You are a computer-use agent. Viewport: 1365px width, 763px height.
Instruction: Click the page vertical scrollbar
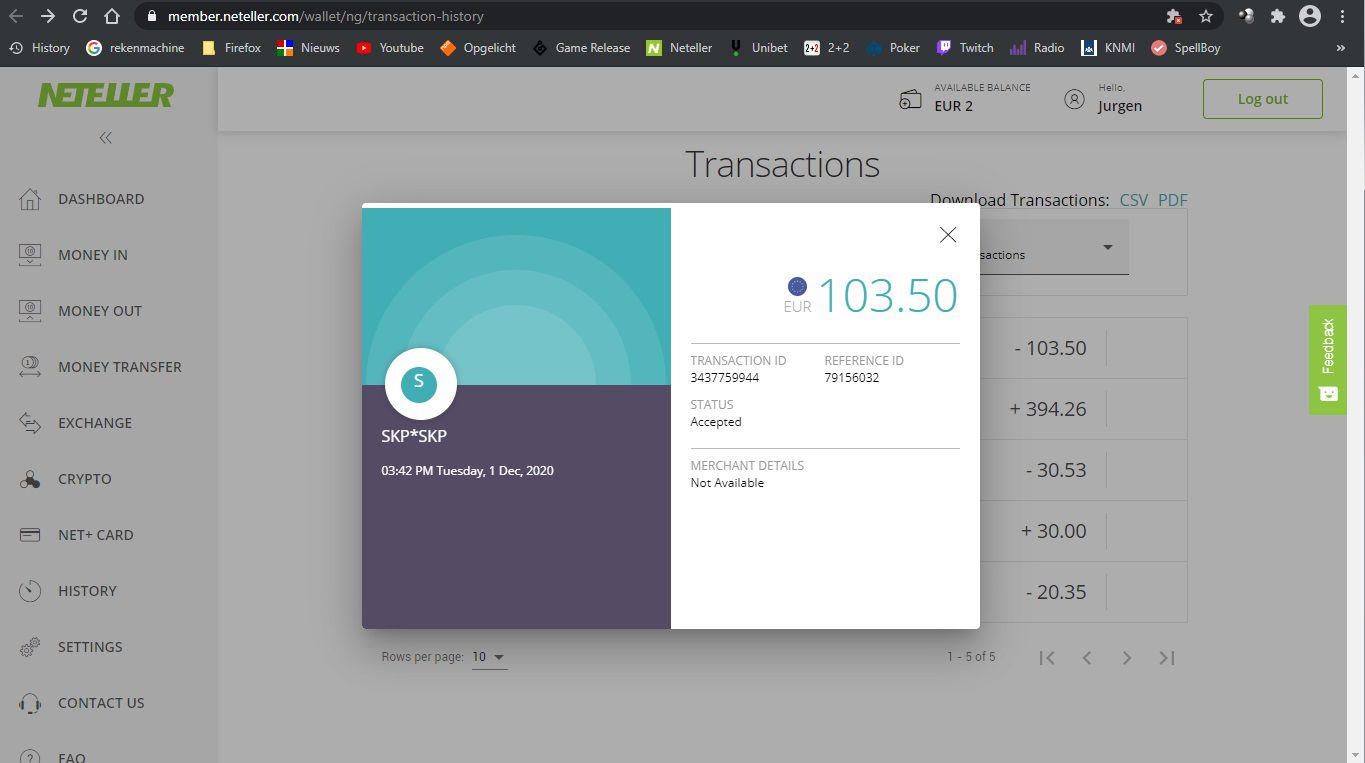[x=1356, y=414]
